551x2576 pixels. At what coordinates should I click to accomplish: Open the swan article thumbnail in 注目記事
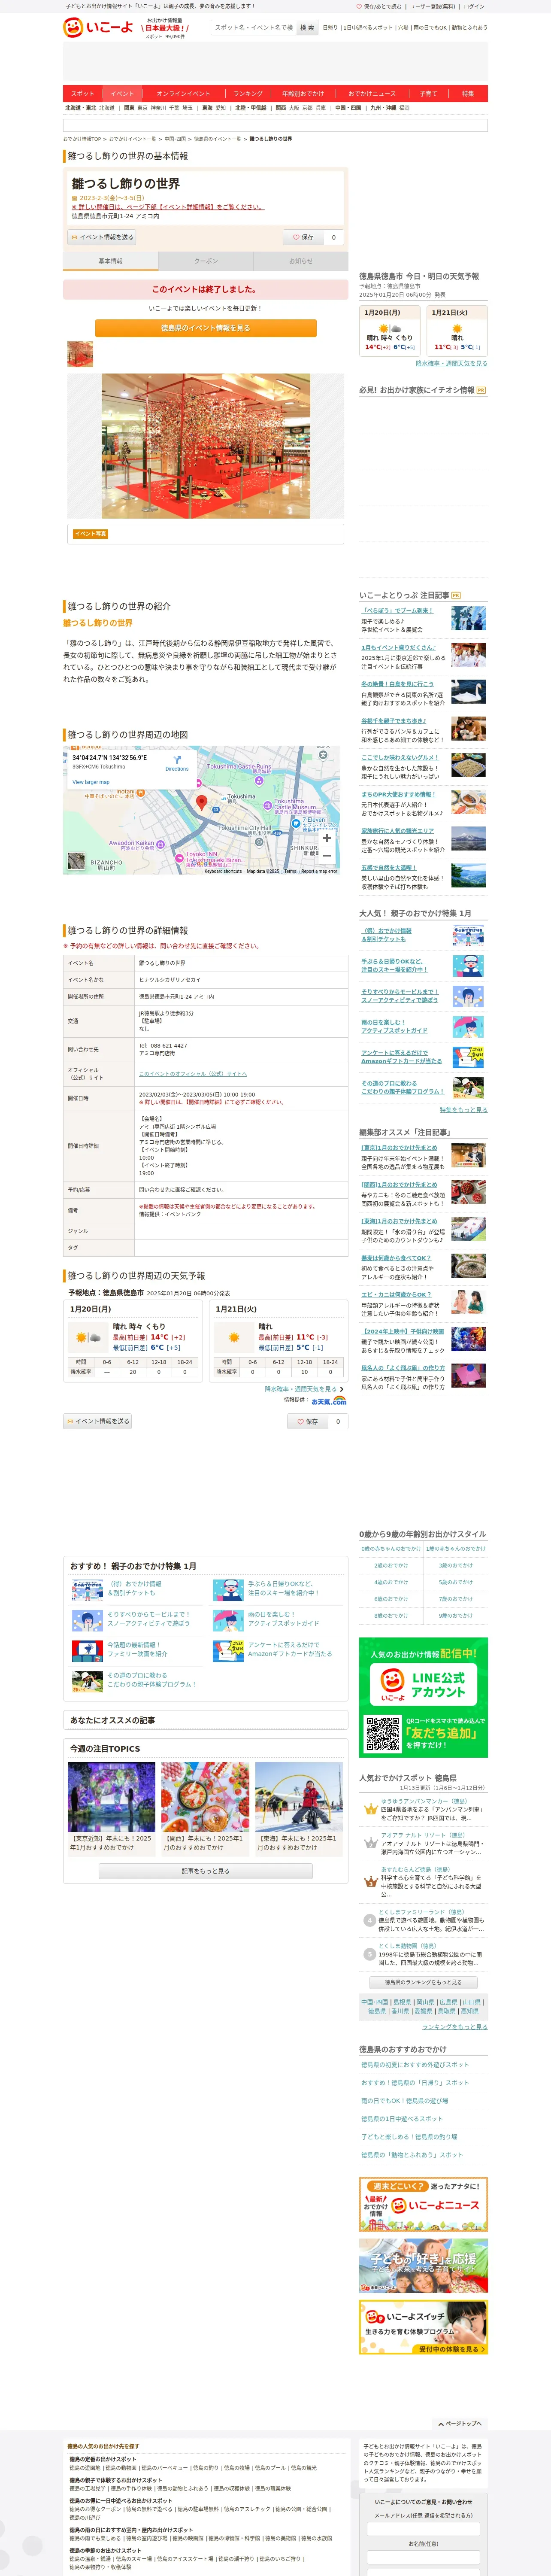(x=468, y=692)
